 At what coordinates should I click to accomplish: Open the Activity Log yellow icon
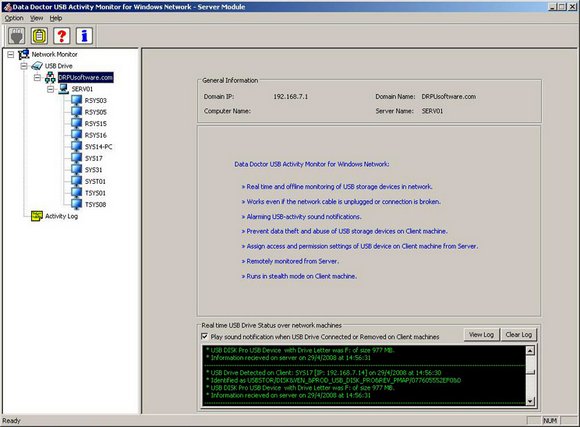click(37, 216)
